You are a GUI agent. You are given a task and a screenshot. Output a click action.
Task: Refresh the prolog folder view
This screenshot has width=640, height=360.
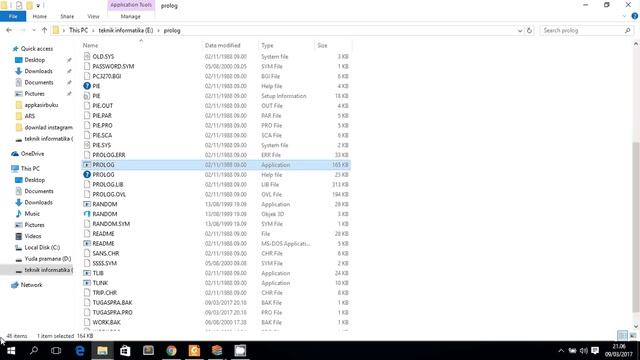tap(529, 30)
